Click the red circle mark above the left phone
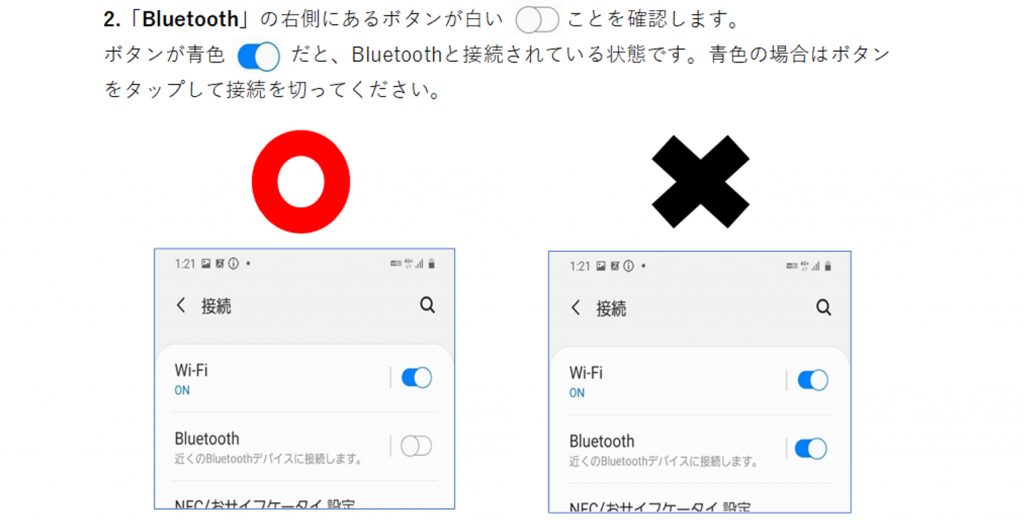Screen dimensions: 1024x520 pyautogui.click(x=301, y=182)
